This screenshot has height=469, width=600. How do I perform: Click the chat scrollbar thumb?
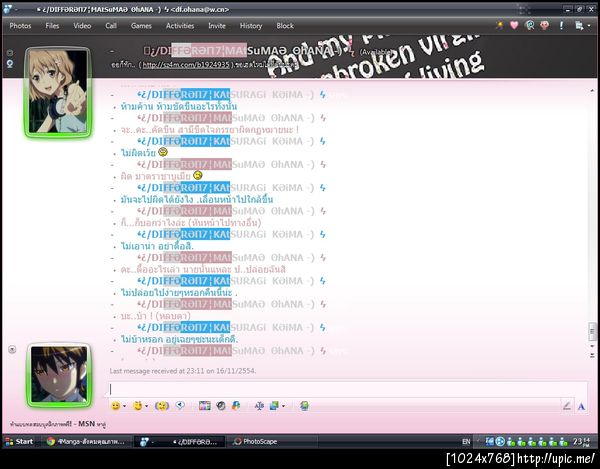coord(592,332)
